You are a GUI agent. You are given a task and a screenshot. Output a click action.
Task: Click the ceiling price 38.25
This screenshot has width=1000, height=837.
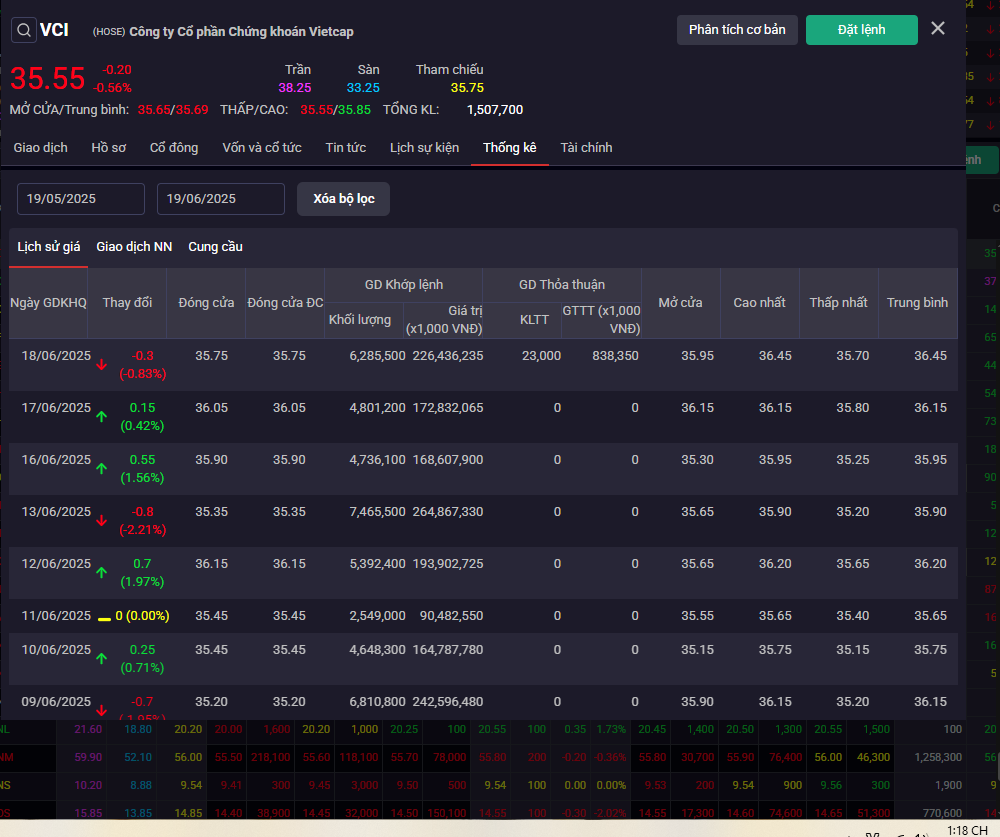[x=295, y=88]
